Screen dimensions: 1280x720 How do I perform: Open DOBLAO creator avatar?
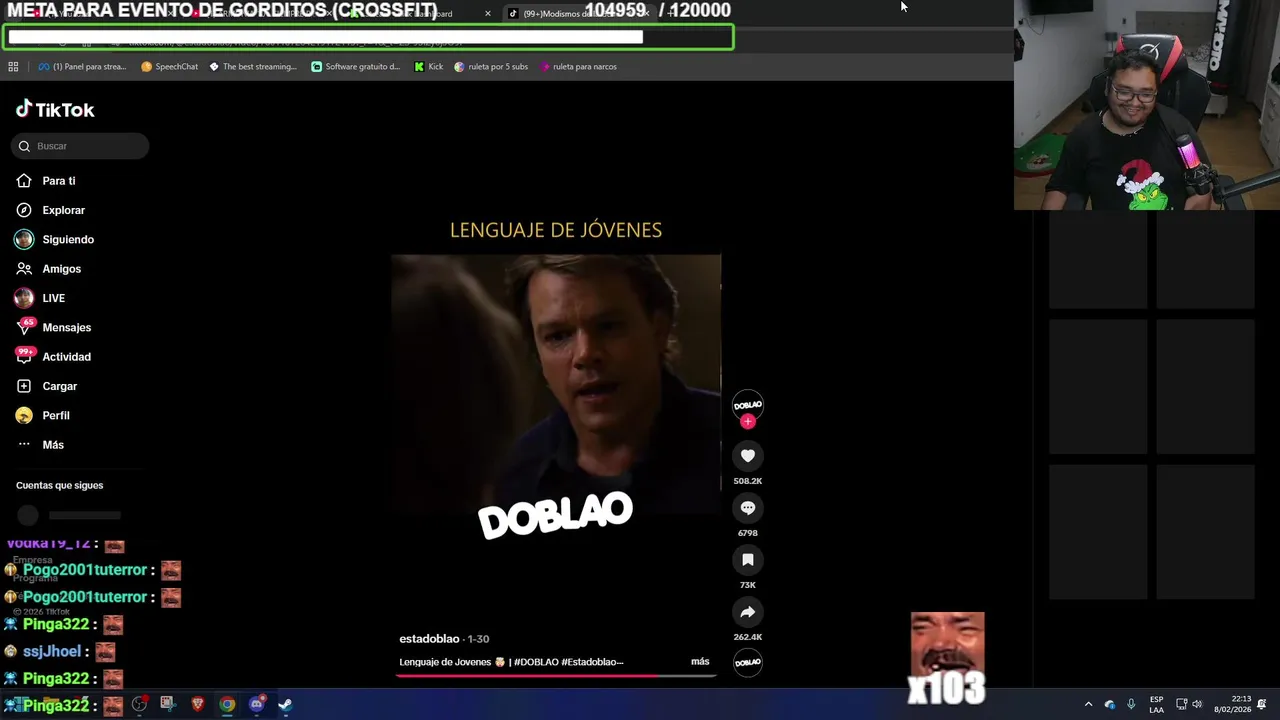748,404
